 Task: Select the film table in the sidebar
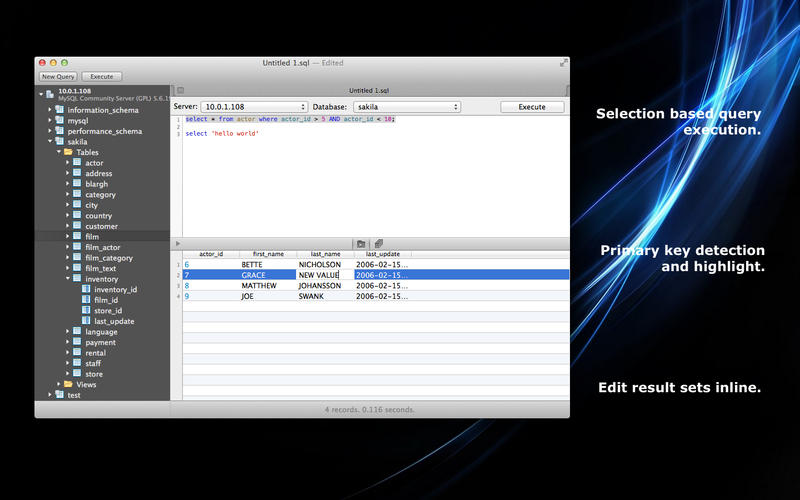92,237
